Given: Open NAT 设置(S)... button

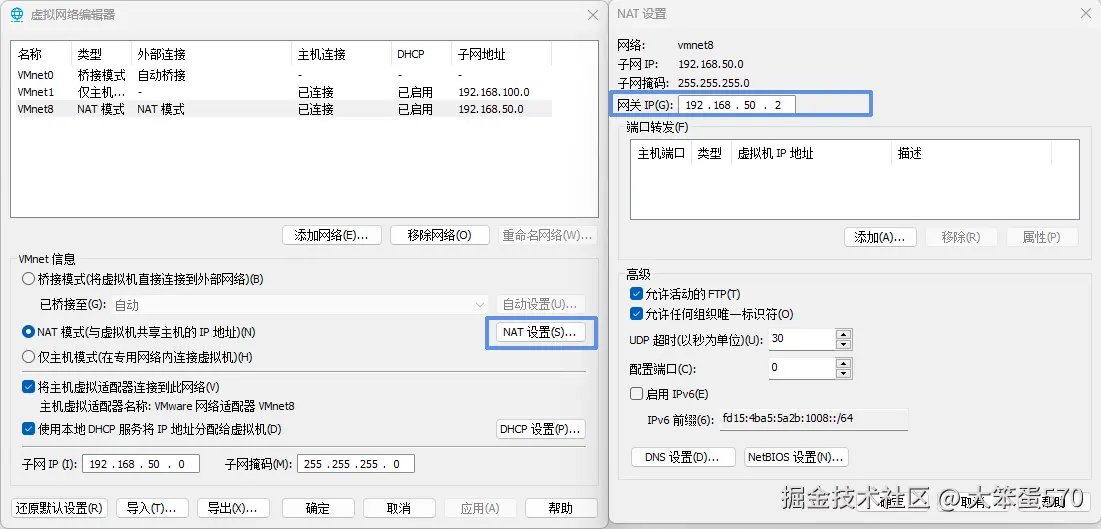Looking at the screenshot, I should point(540,332).
